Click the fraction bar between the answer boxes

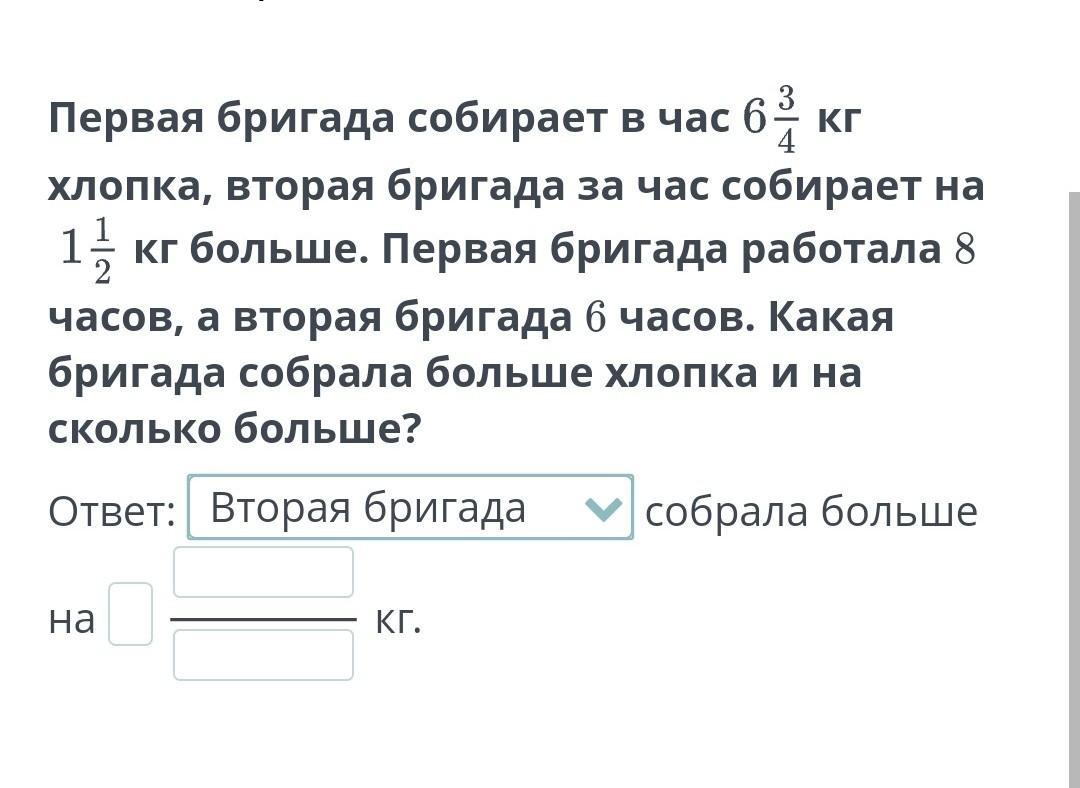coord(263,620)
